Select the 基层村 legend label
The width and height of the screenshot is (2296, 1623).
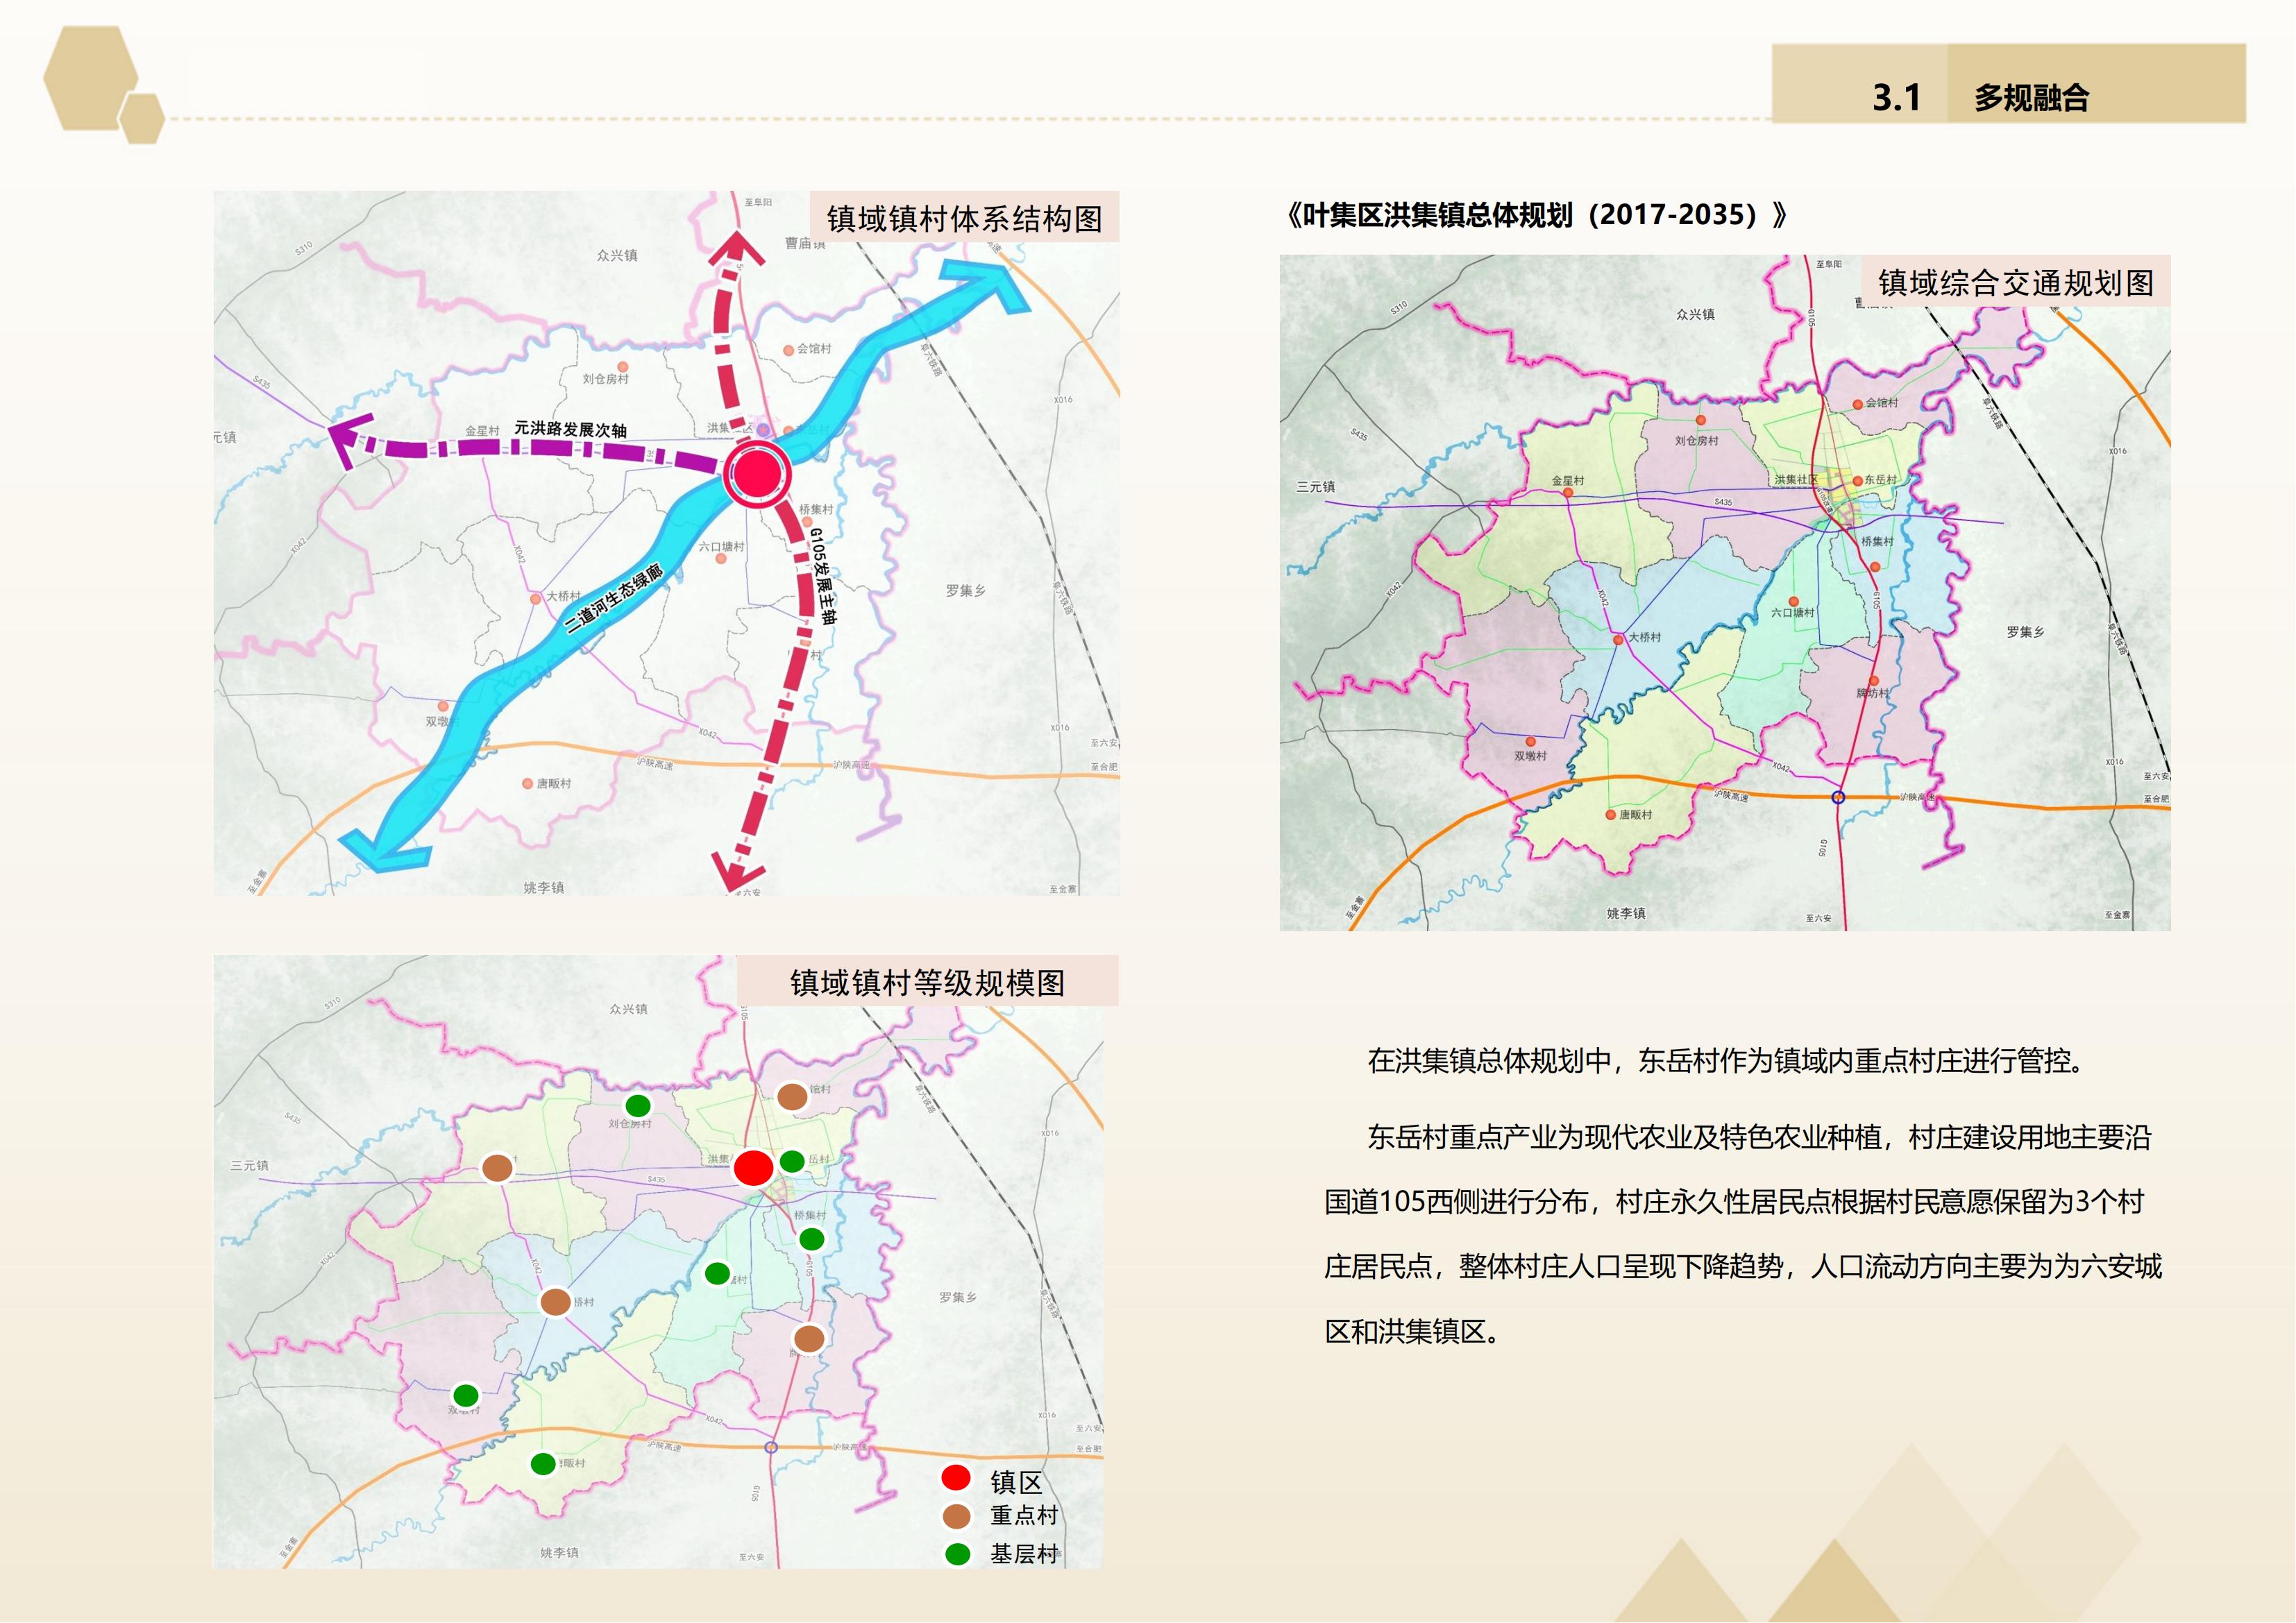pos(1024,1554)
